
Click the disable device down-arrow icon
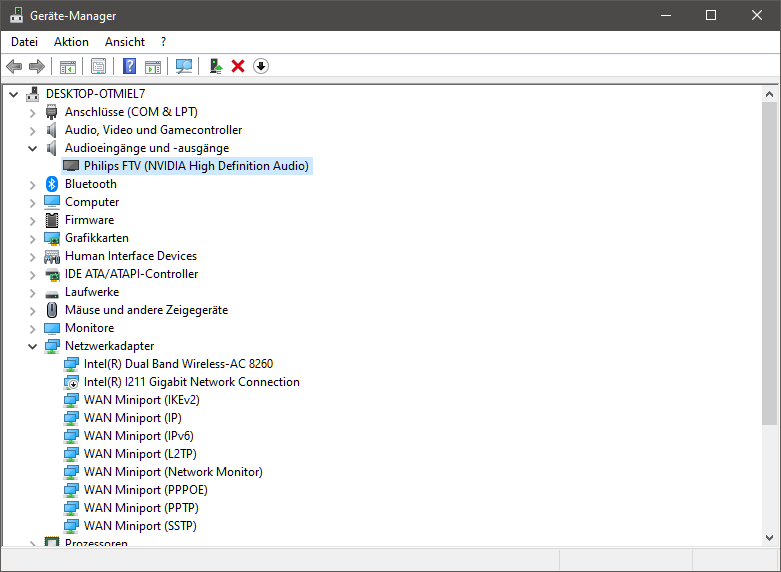point(261,66)
